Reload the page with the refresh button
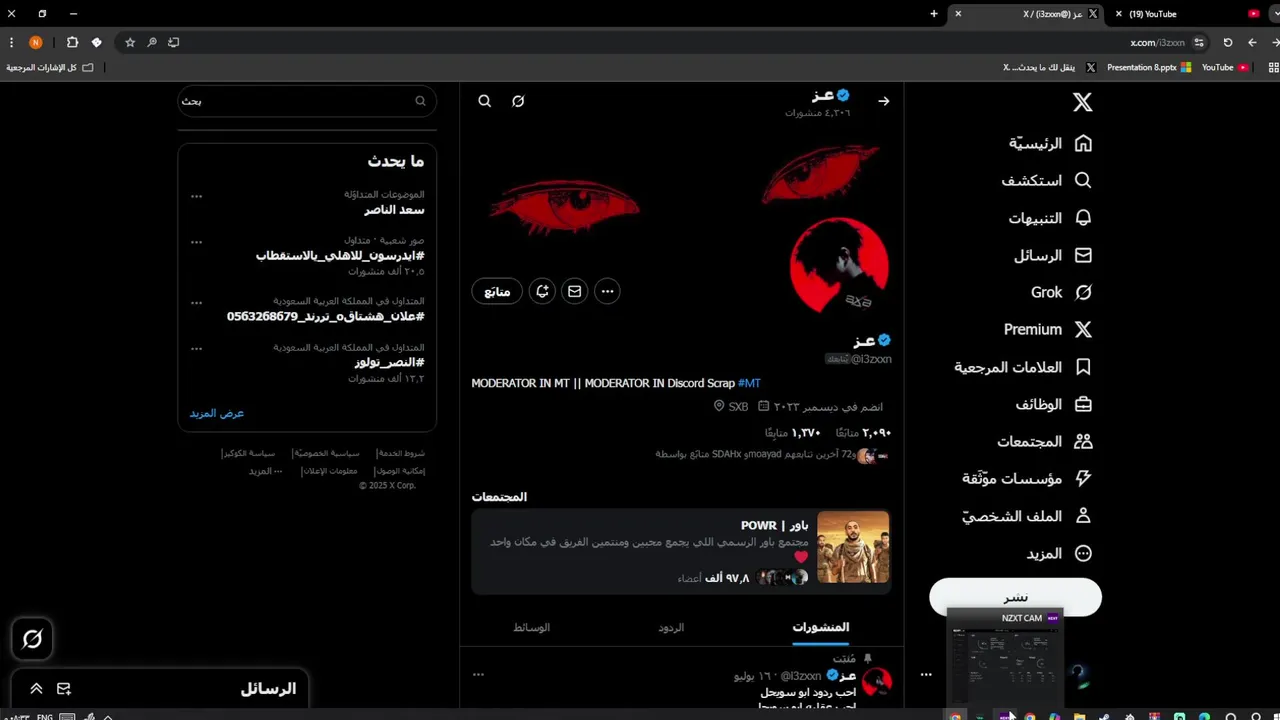The width and height of the screenshot is (1280, 720). (1228, 42)
